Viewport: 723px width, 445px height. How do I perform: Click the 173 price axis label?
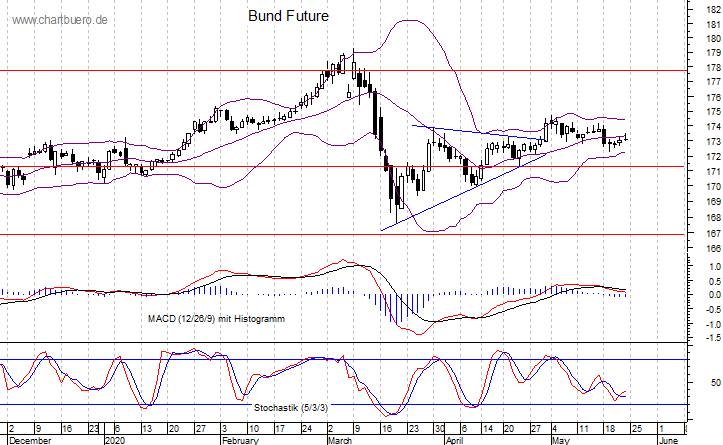(x=713, y=142)
